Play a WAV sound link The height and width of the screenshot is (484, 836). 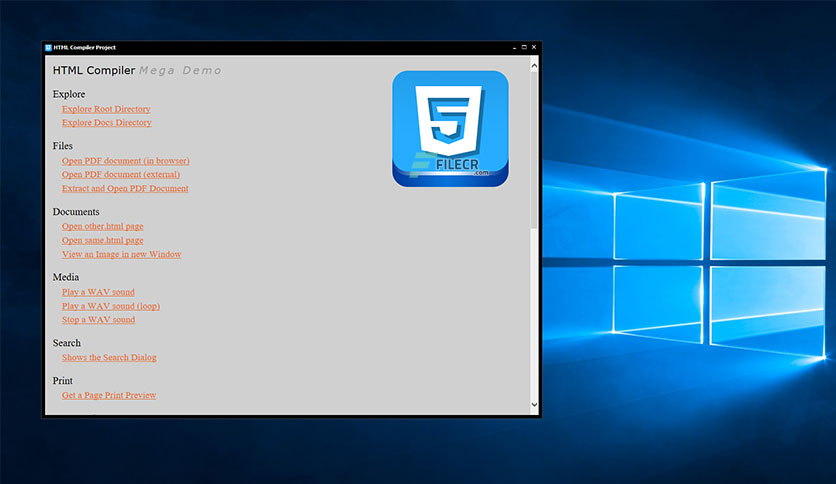[x=98, y=292]
